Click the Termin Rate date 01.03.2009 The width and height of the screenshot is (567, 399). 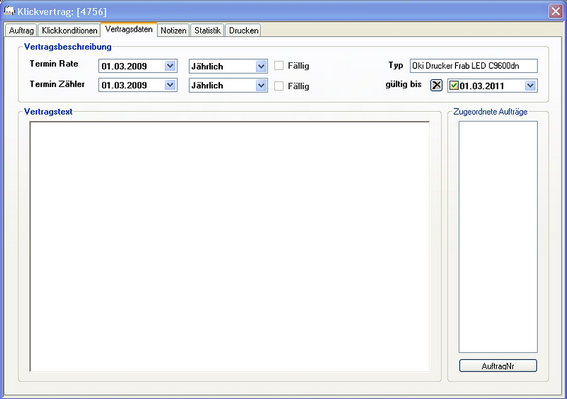coord(124,66)
